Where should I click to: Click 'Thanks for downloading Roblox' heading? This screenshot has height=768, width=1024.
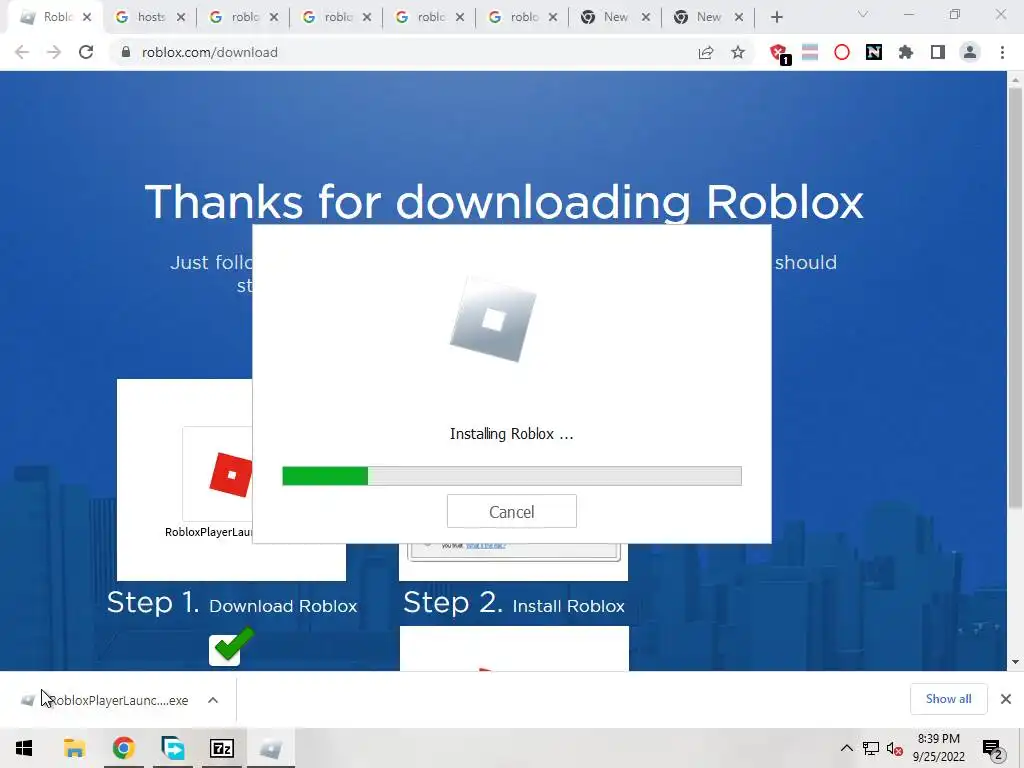tap(504, 202)
